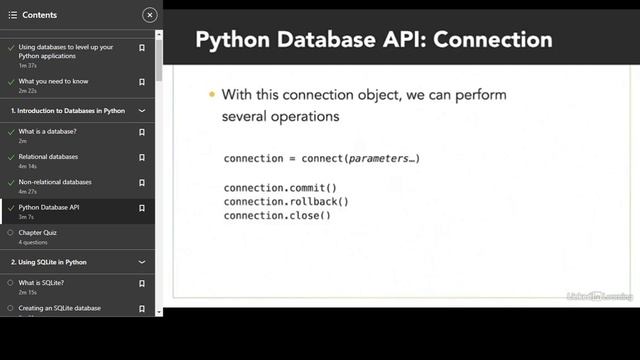Bookmark 'Non-relational databases' lesson
This screenshot has width=640, height=360.
pos(142,183)
